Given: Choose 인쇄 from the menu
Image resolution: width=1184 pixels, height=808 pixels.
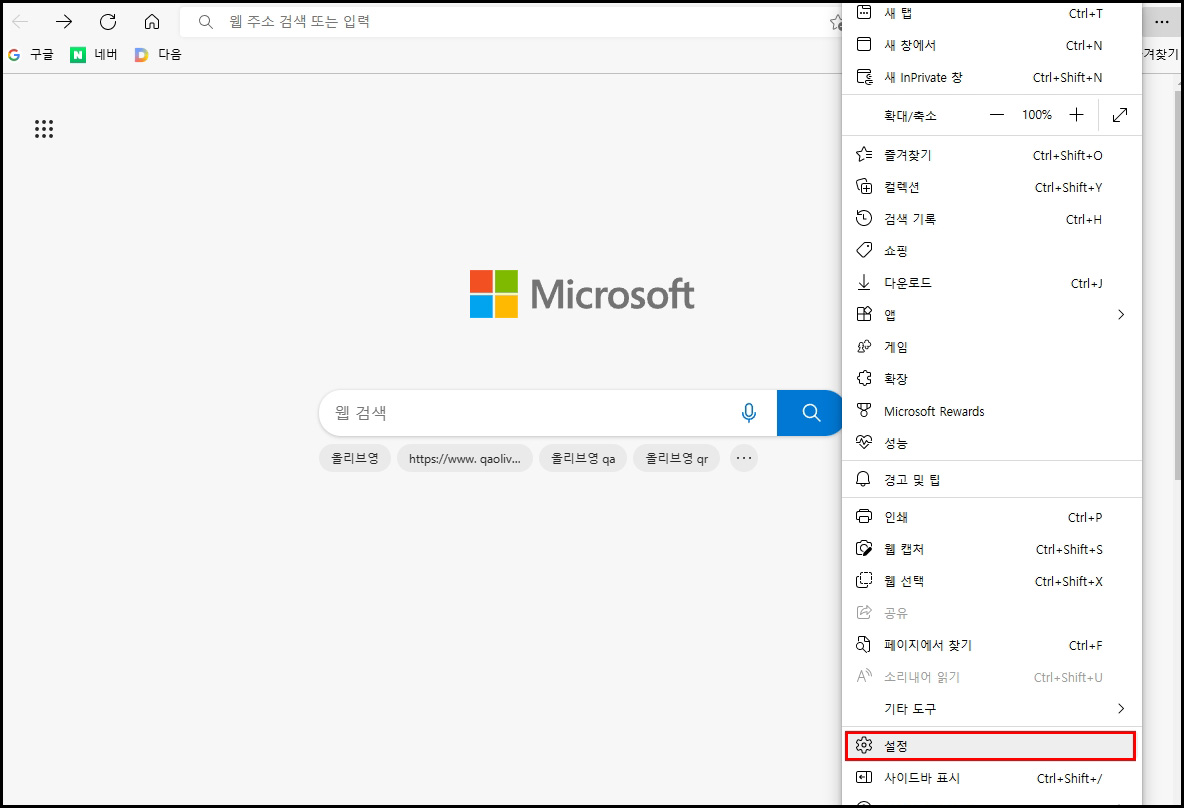Looking at the screenshot, I should point(991,517).
